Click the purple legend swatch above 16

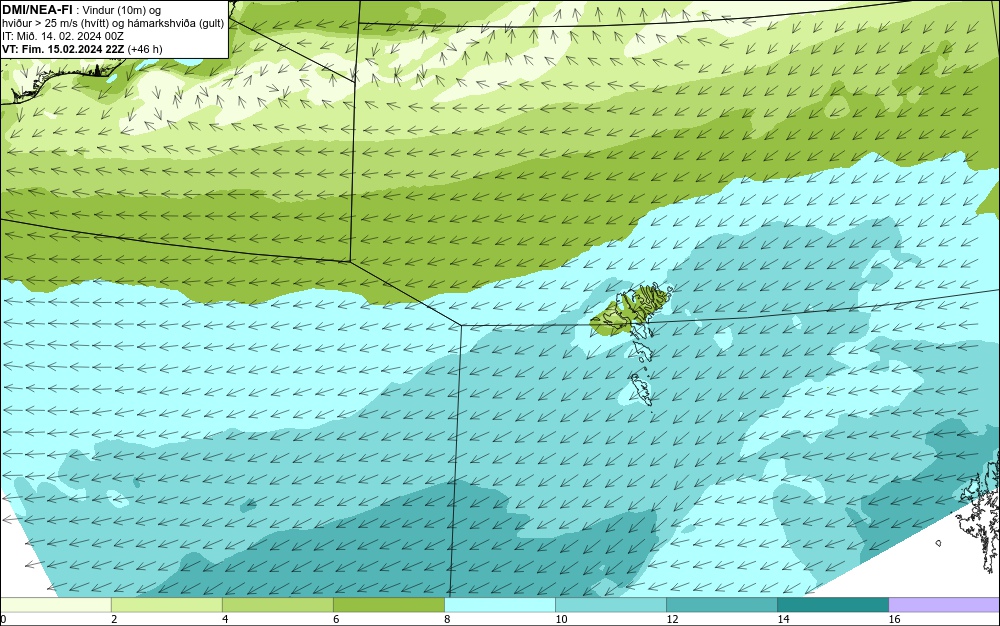point(944,604)
